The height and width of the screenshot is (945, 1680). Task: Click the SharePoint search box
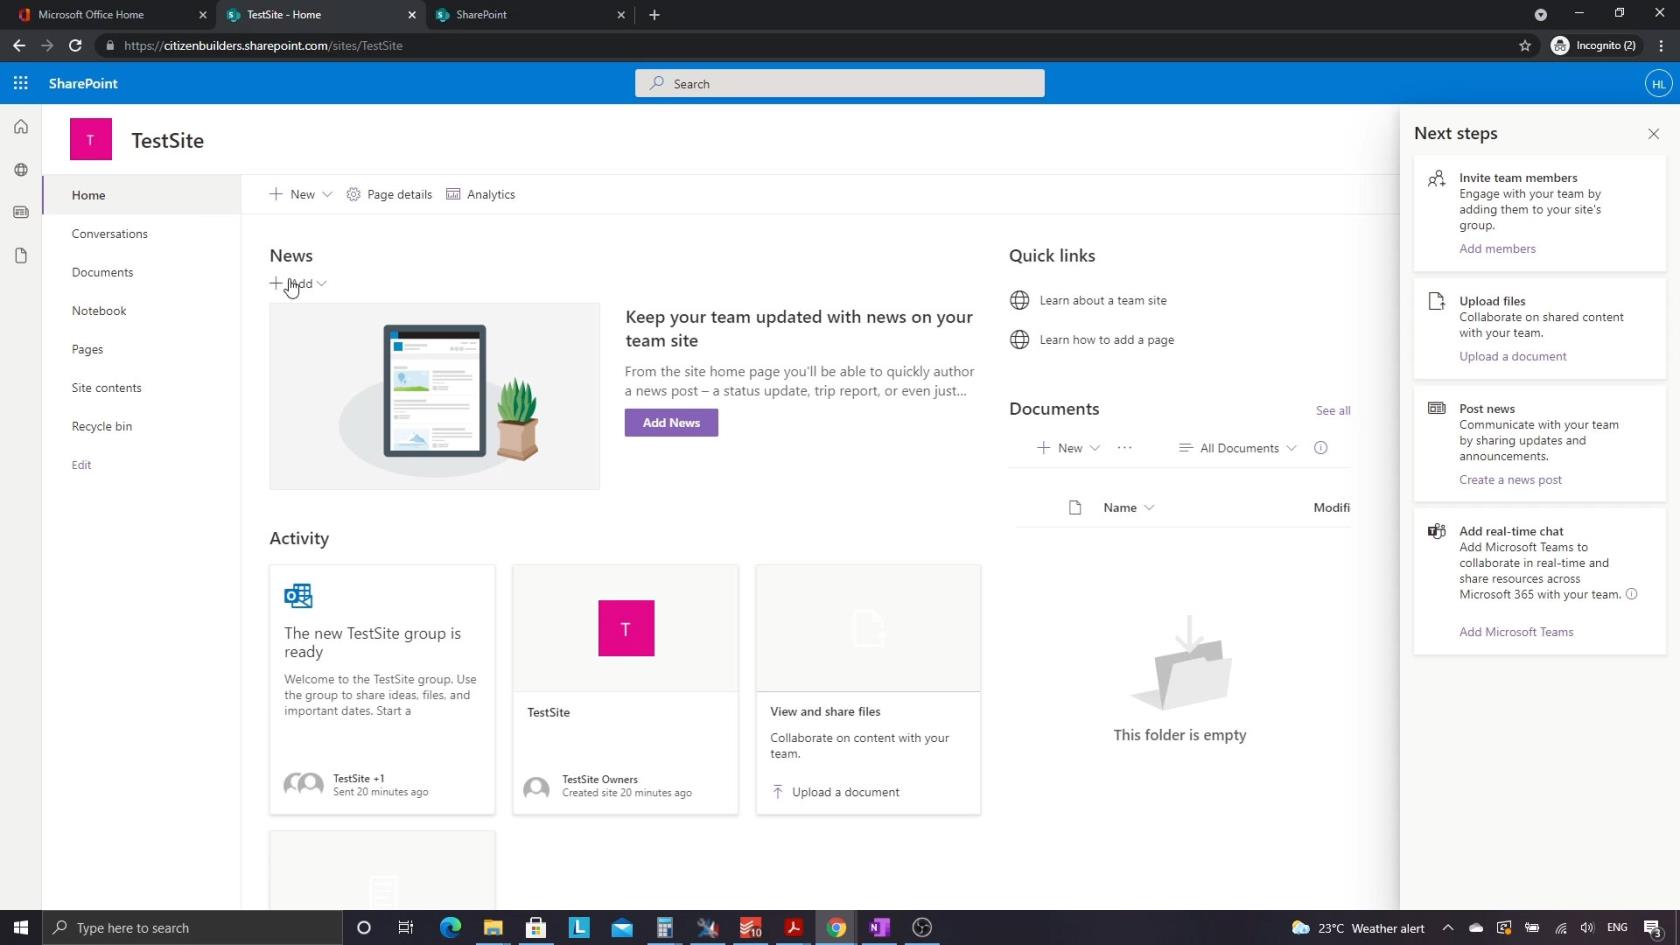839,84
